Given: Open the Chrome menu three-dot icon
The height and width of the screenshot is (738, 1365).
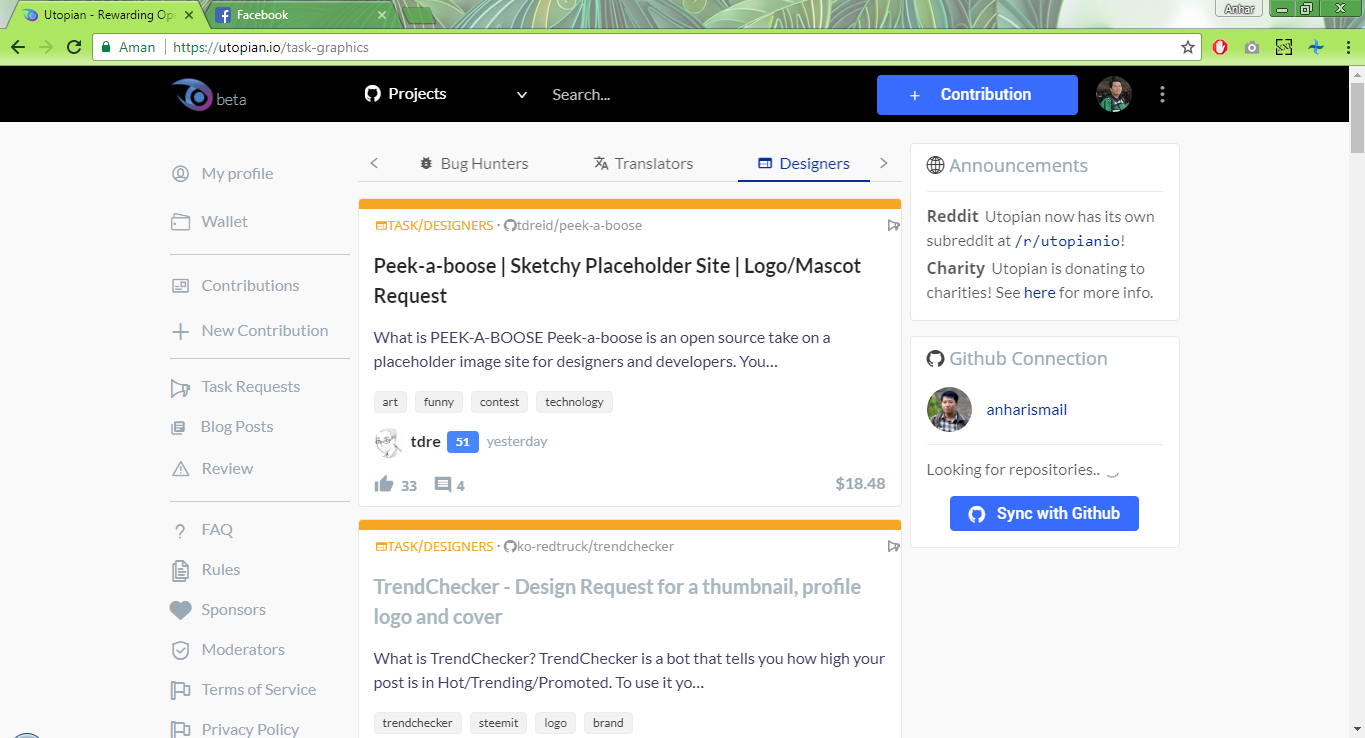Looking at the screenshot, I should (1347, 47).
